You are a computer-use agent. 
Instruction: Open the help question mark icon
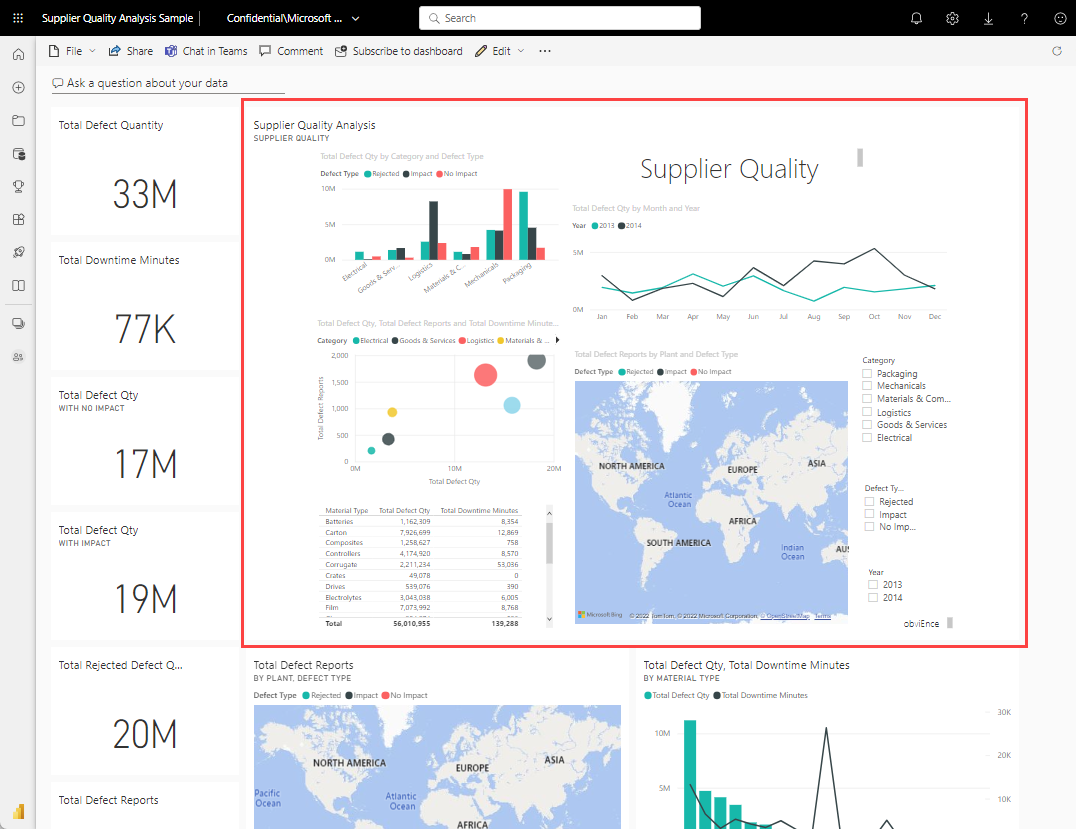coord(1024,18)
